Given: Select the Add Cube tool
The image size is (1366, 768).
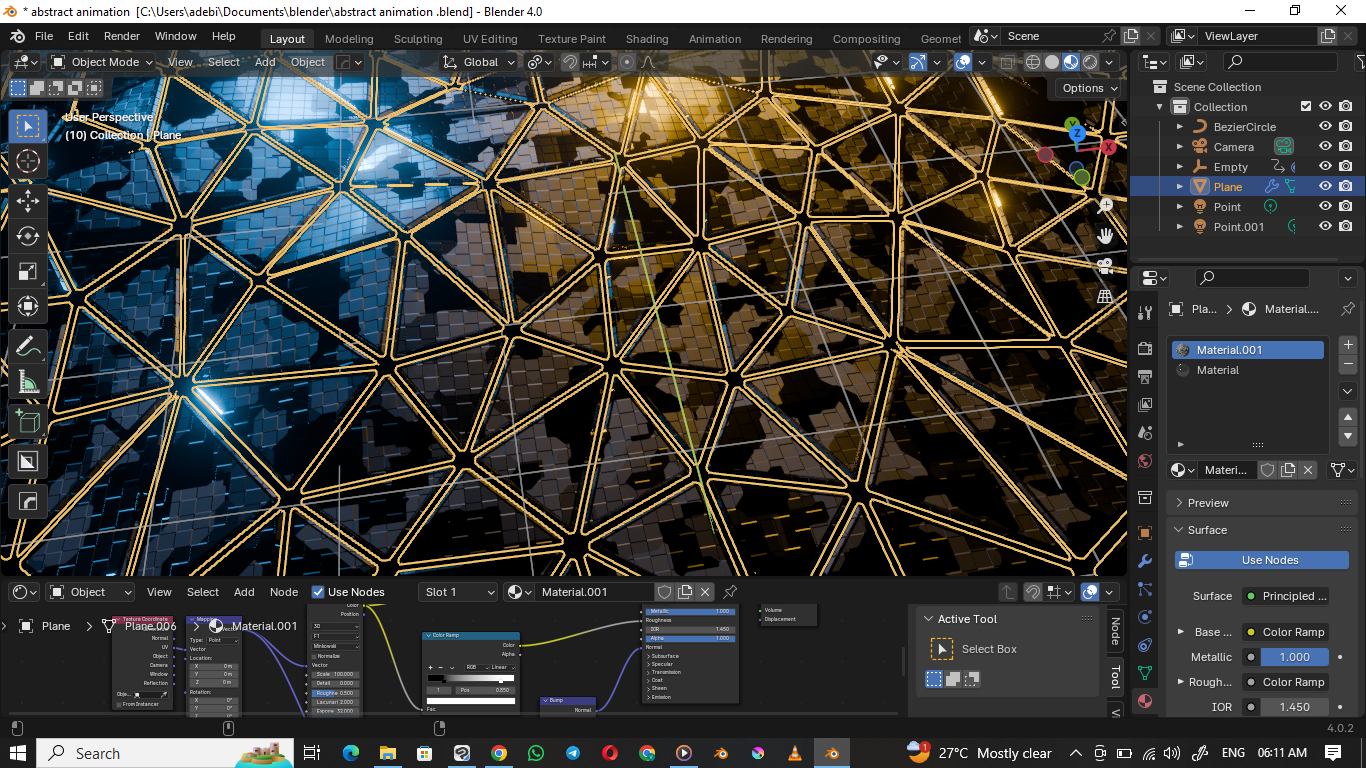Looking at the screenshot, I should tap(28, 422).
